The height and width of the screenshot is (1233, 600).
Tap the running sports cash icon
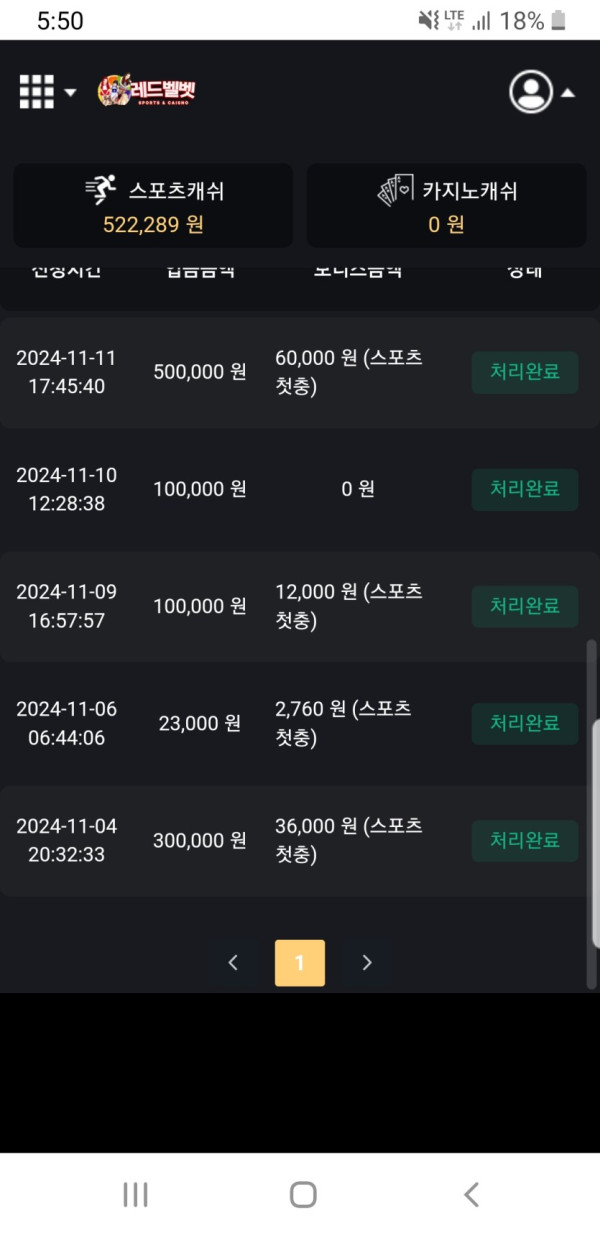[x=101, y=190]
